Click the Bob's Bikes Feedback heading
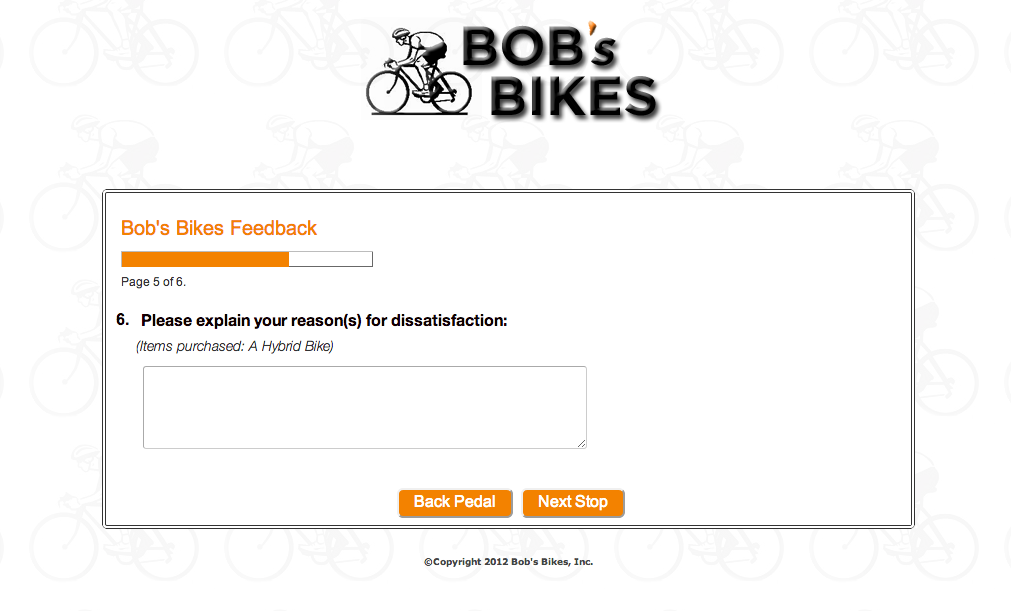The width and height of the screenshot is (1011, 611). pos(219,228)
